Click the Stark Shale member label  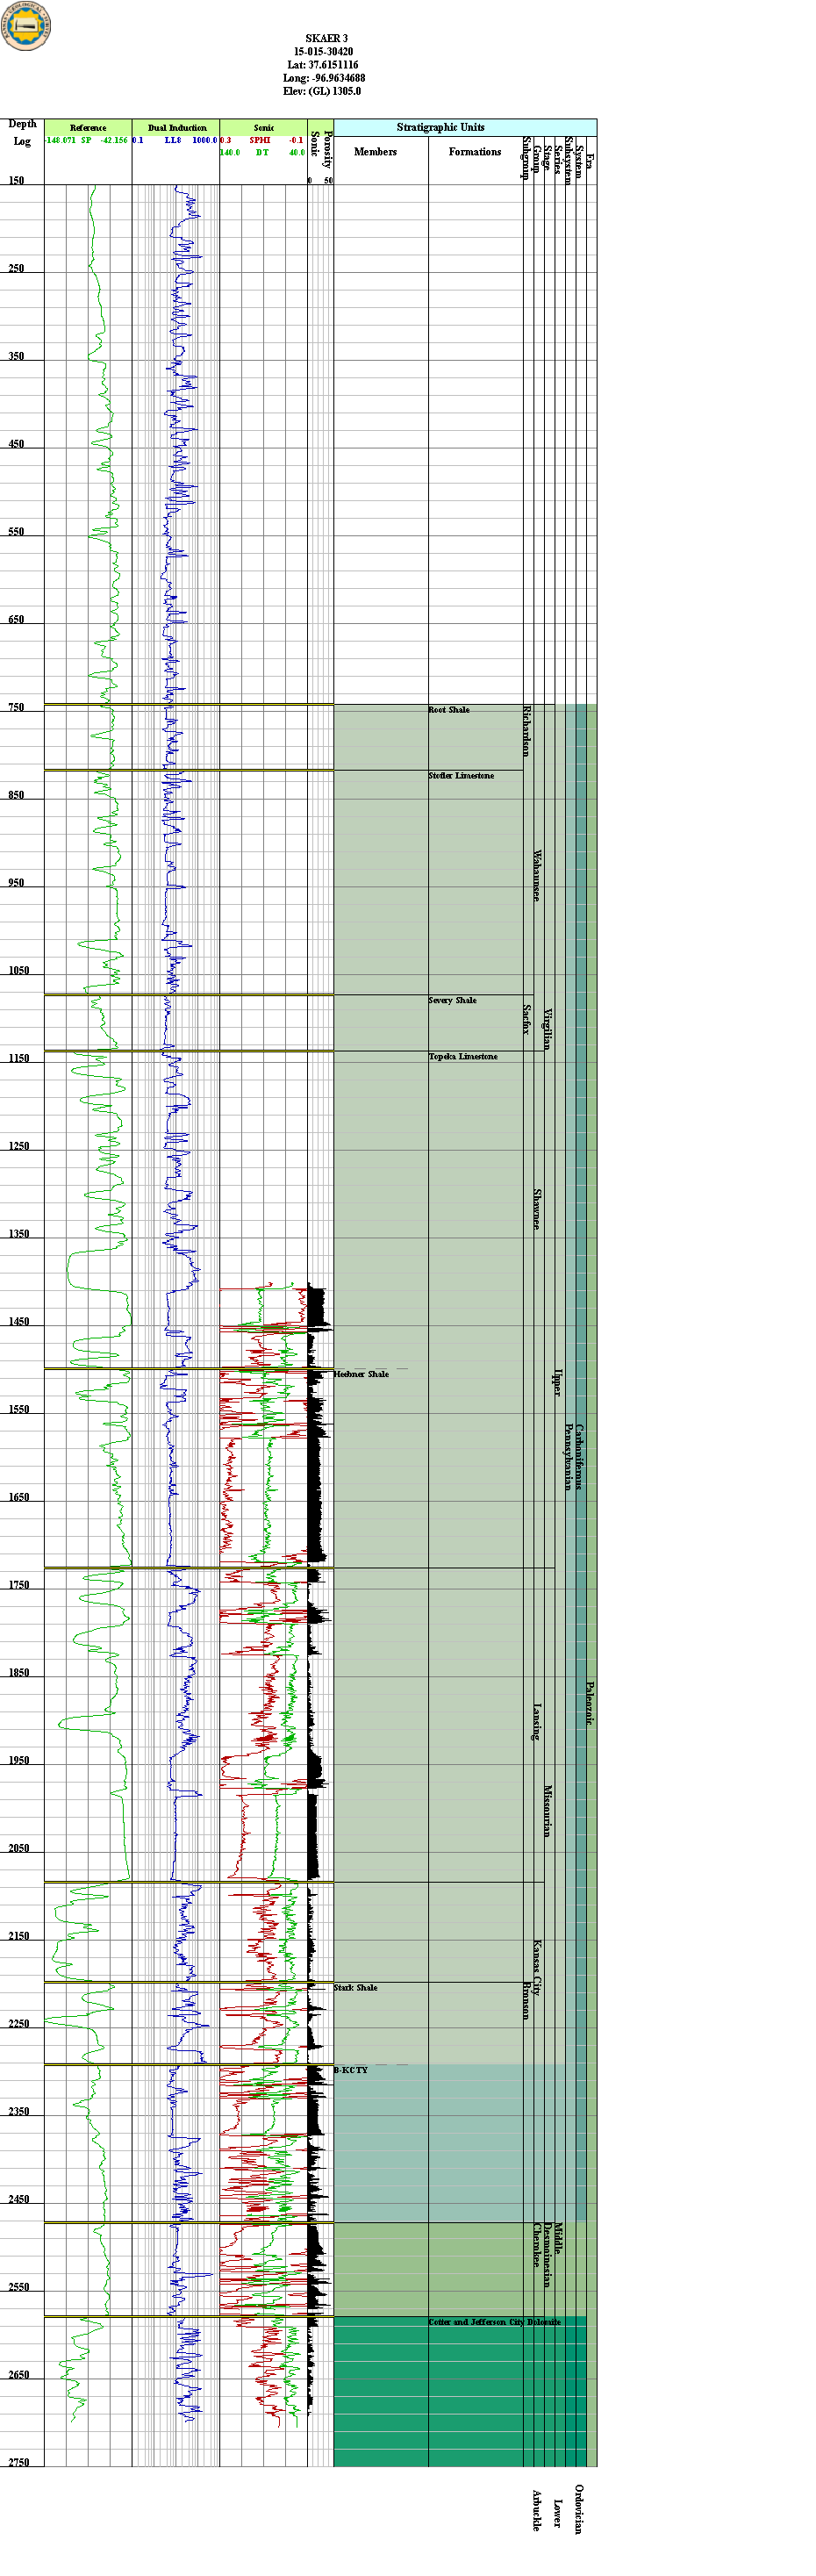356,1987
